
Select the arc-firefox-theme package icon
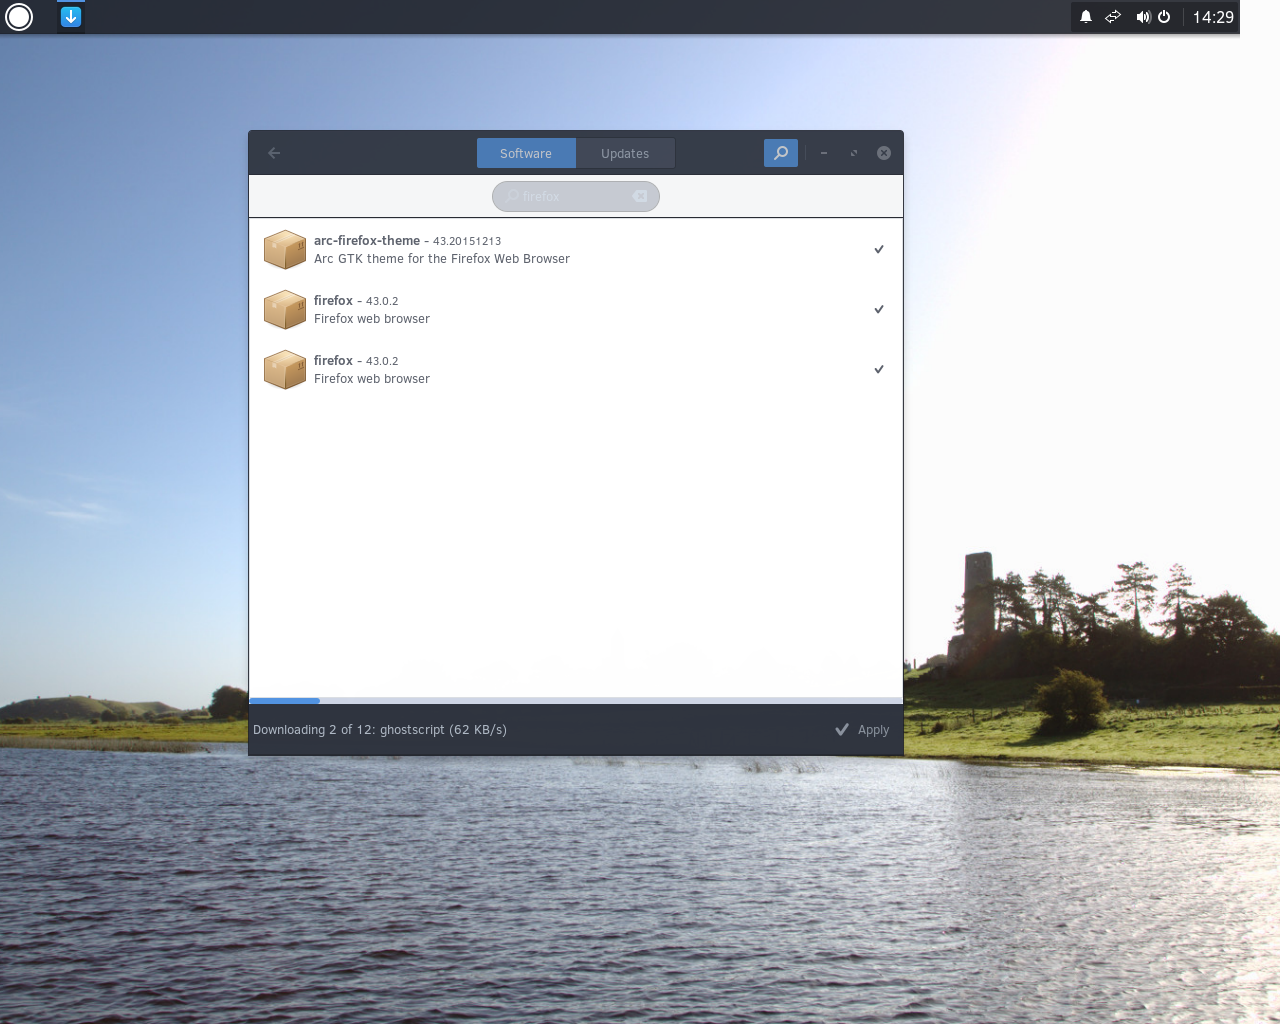tap(285, 250)
